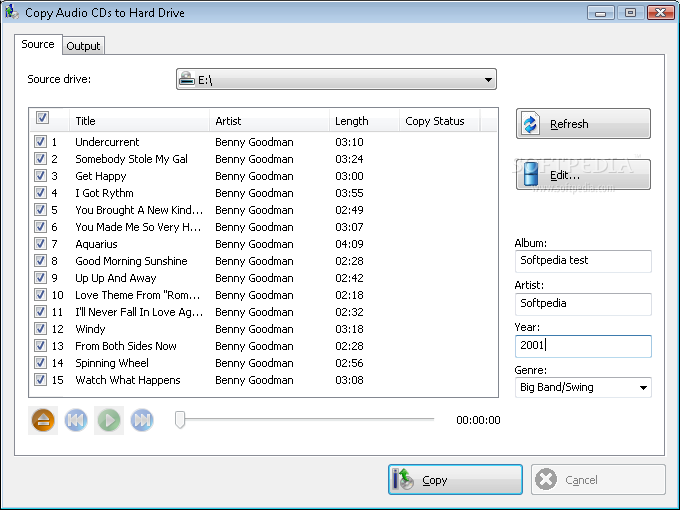Select the Source tab
Image resolution: width=680 pixels, height=510 pixels.
tap(38, 45)
